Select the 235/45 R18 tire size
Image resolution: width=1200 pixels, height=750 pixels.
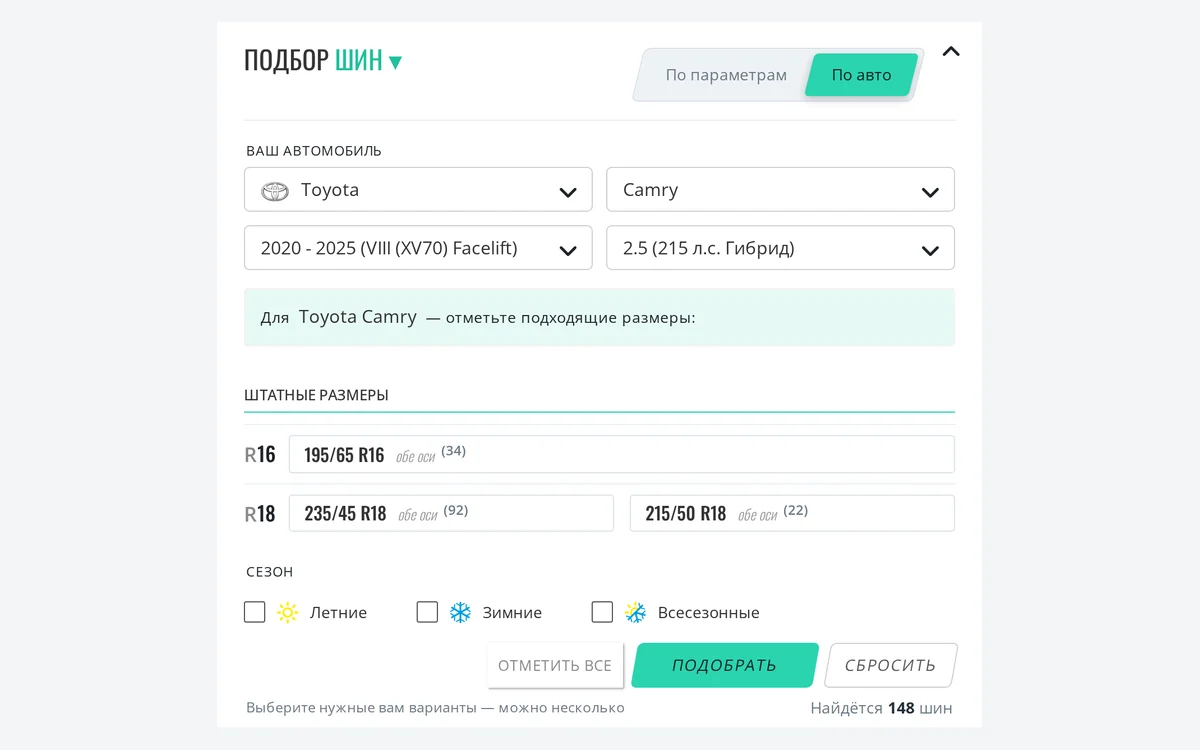[x=451, y=513]
